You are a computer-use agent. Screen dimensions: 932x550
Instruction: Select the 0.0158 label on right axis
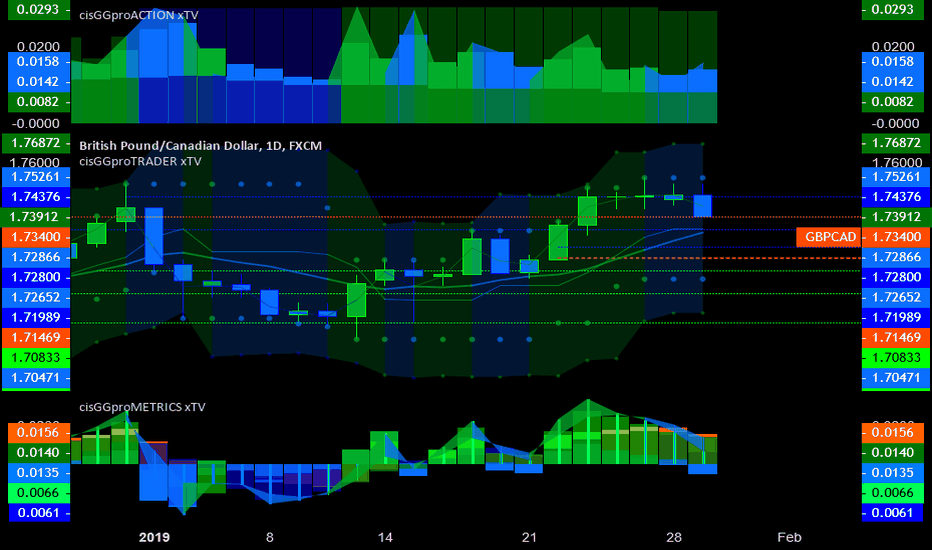pos(893,62)
